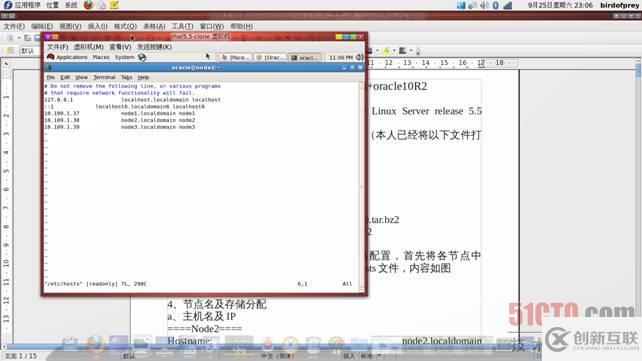The width and height of the screenshot is (642, 361).
Task: Open terminal File menu
Action: point(51,77)
